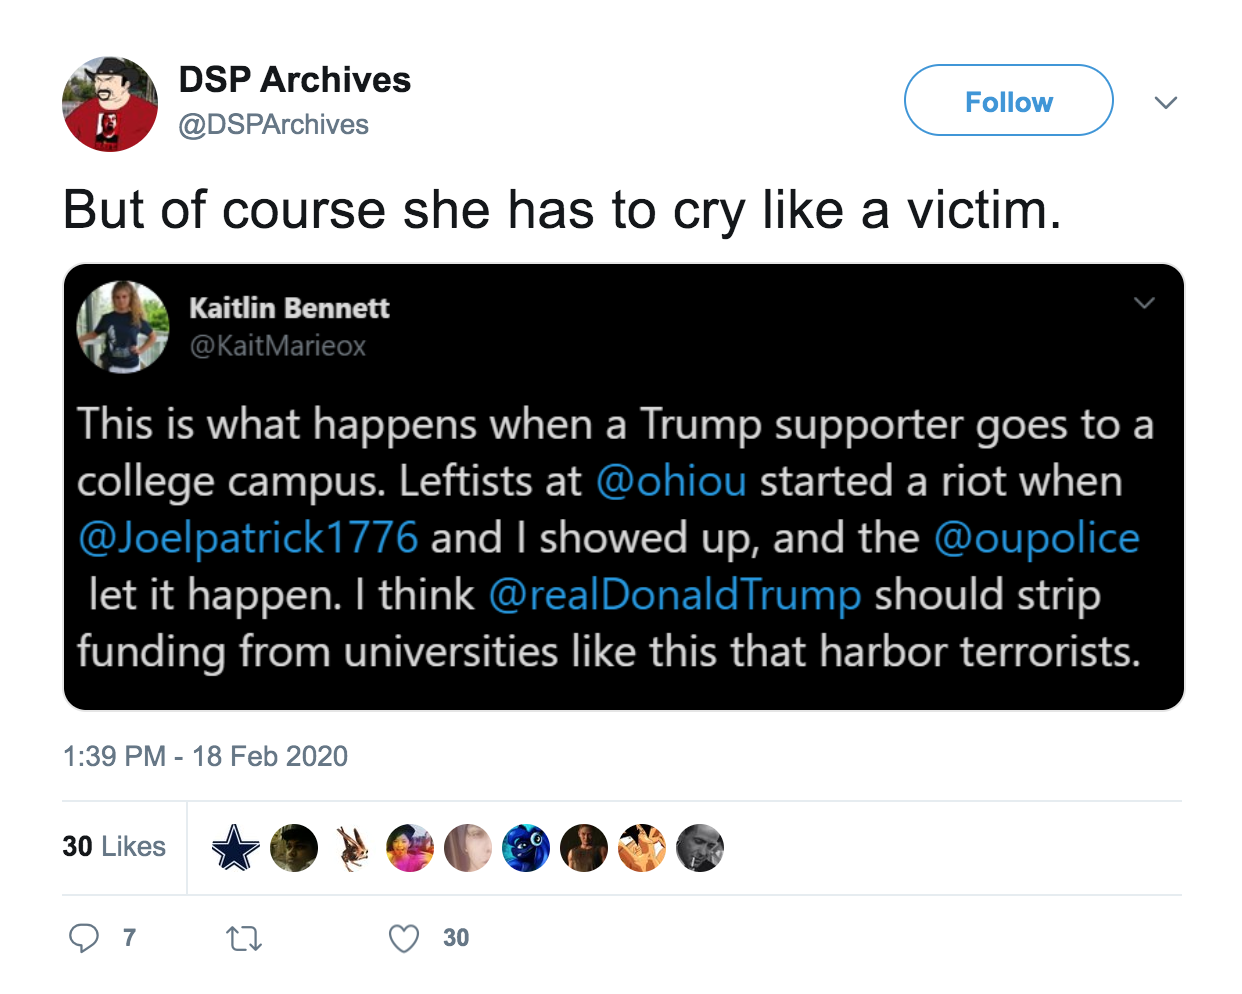1242x994 pixels.
Task: Click the reply speech bubble icon
Action: pos(84,938)
